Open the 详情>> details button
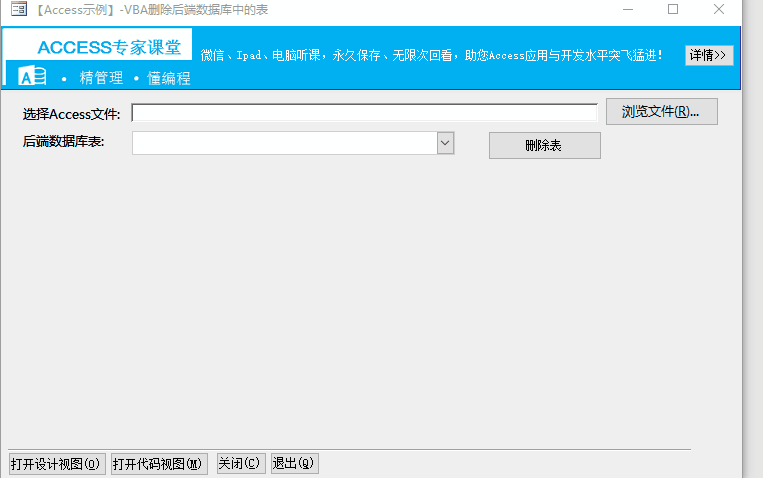Screen dimensions: 763x478 click(709, 55)
